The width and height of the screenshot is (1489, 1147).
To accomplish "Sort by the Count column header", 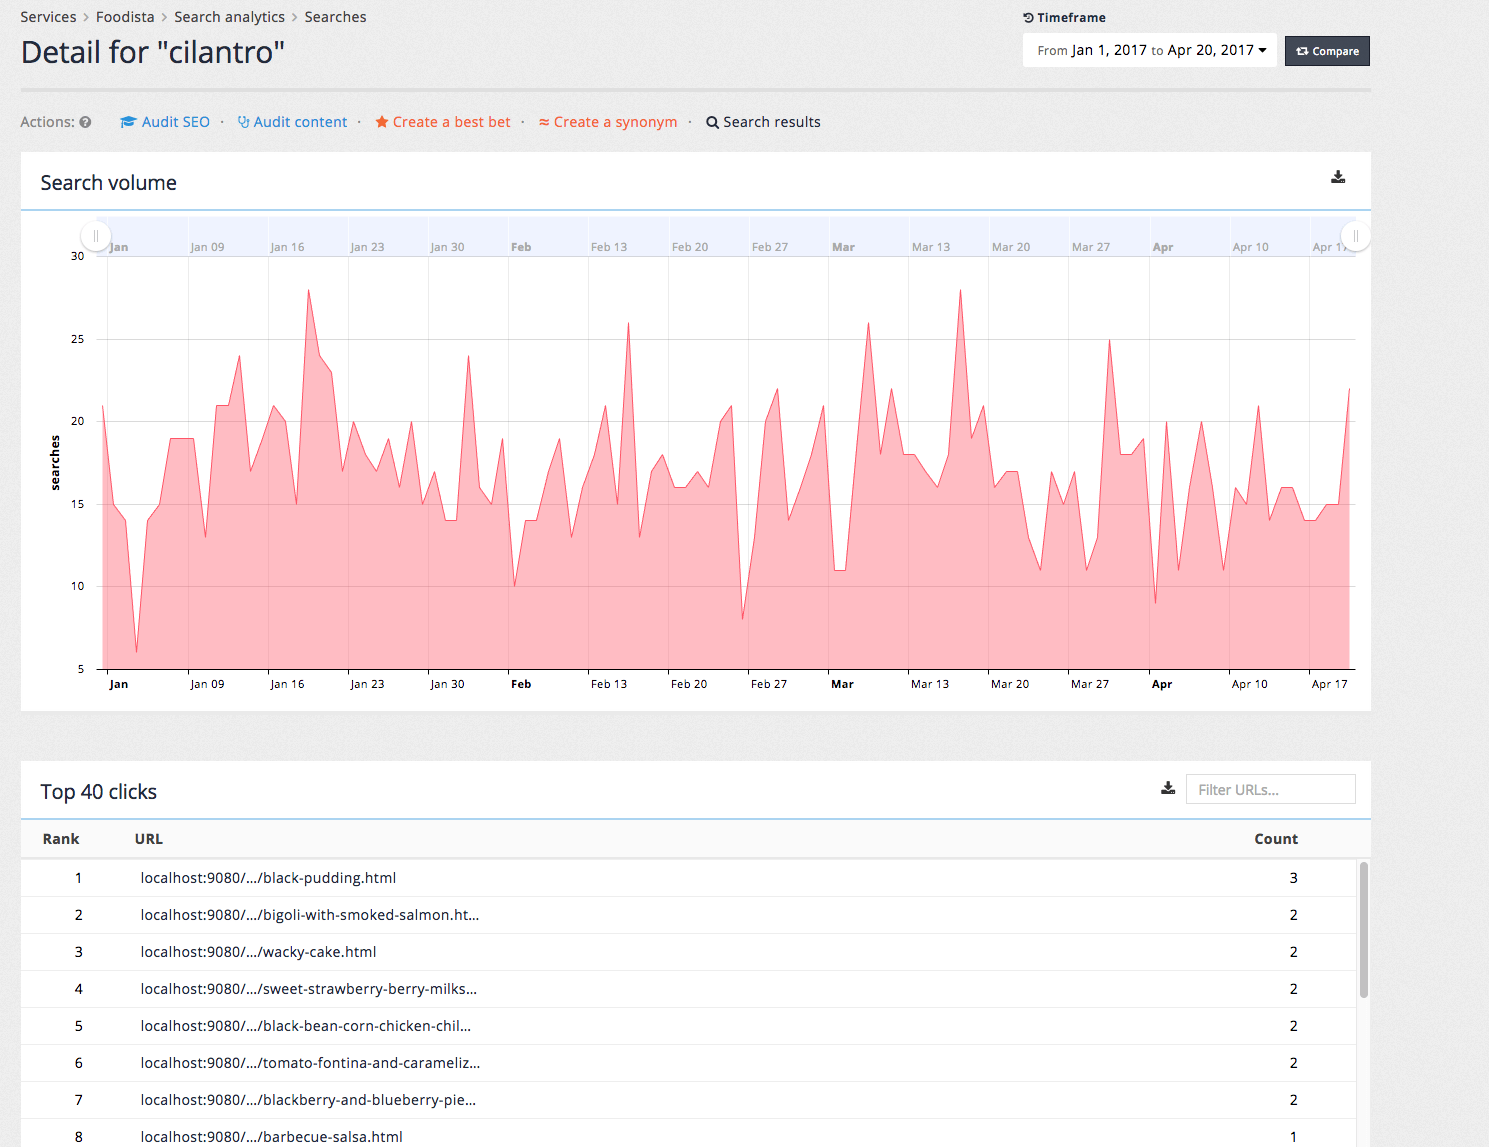I will tap(1275, 839).
